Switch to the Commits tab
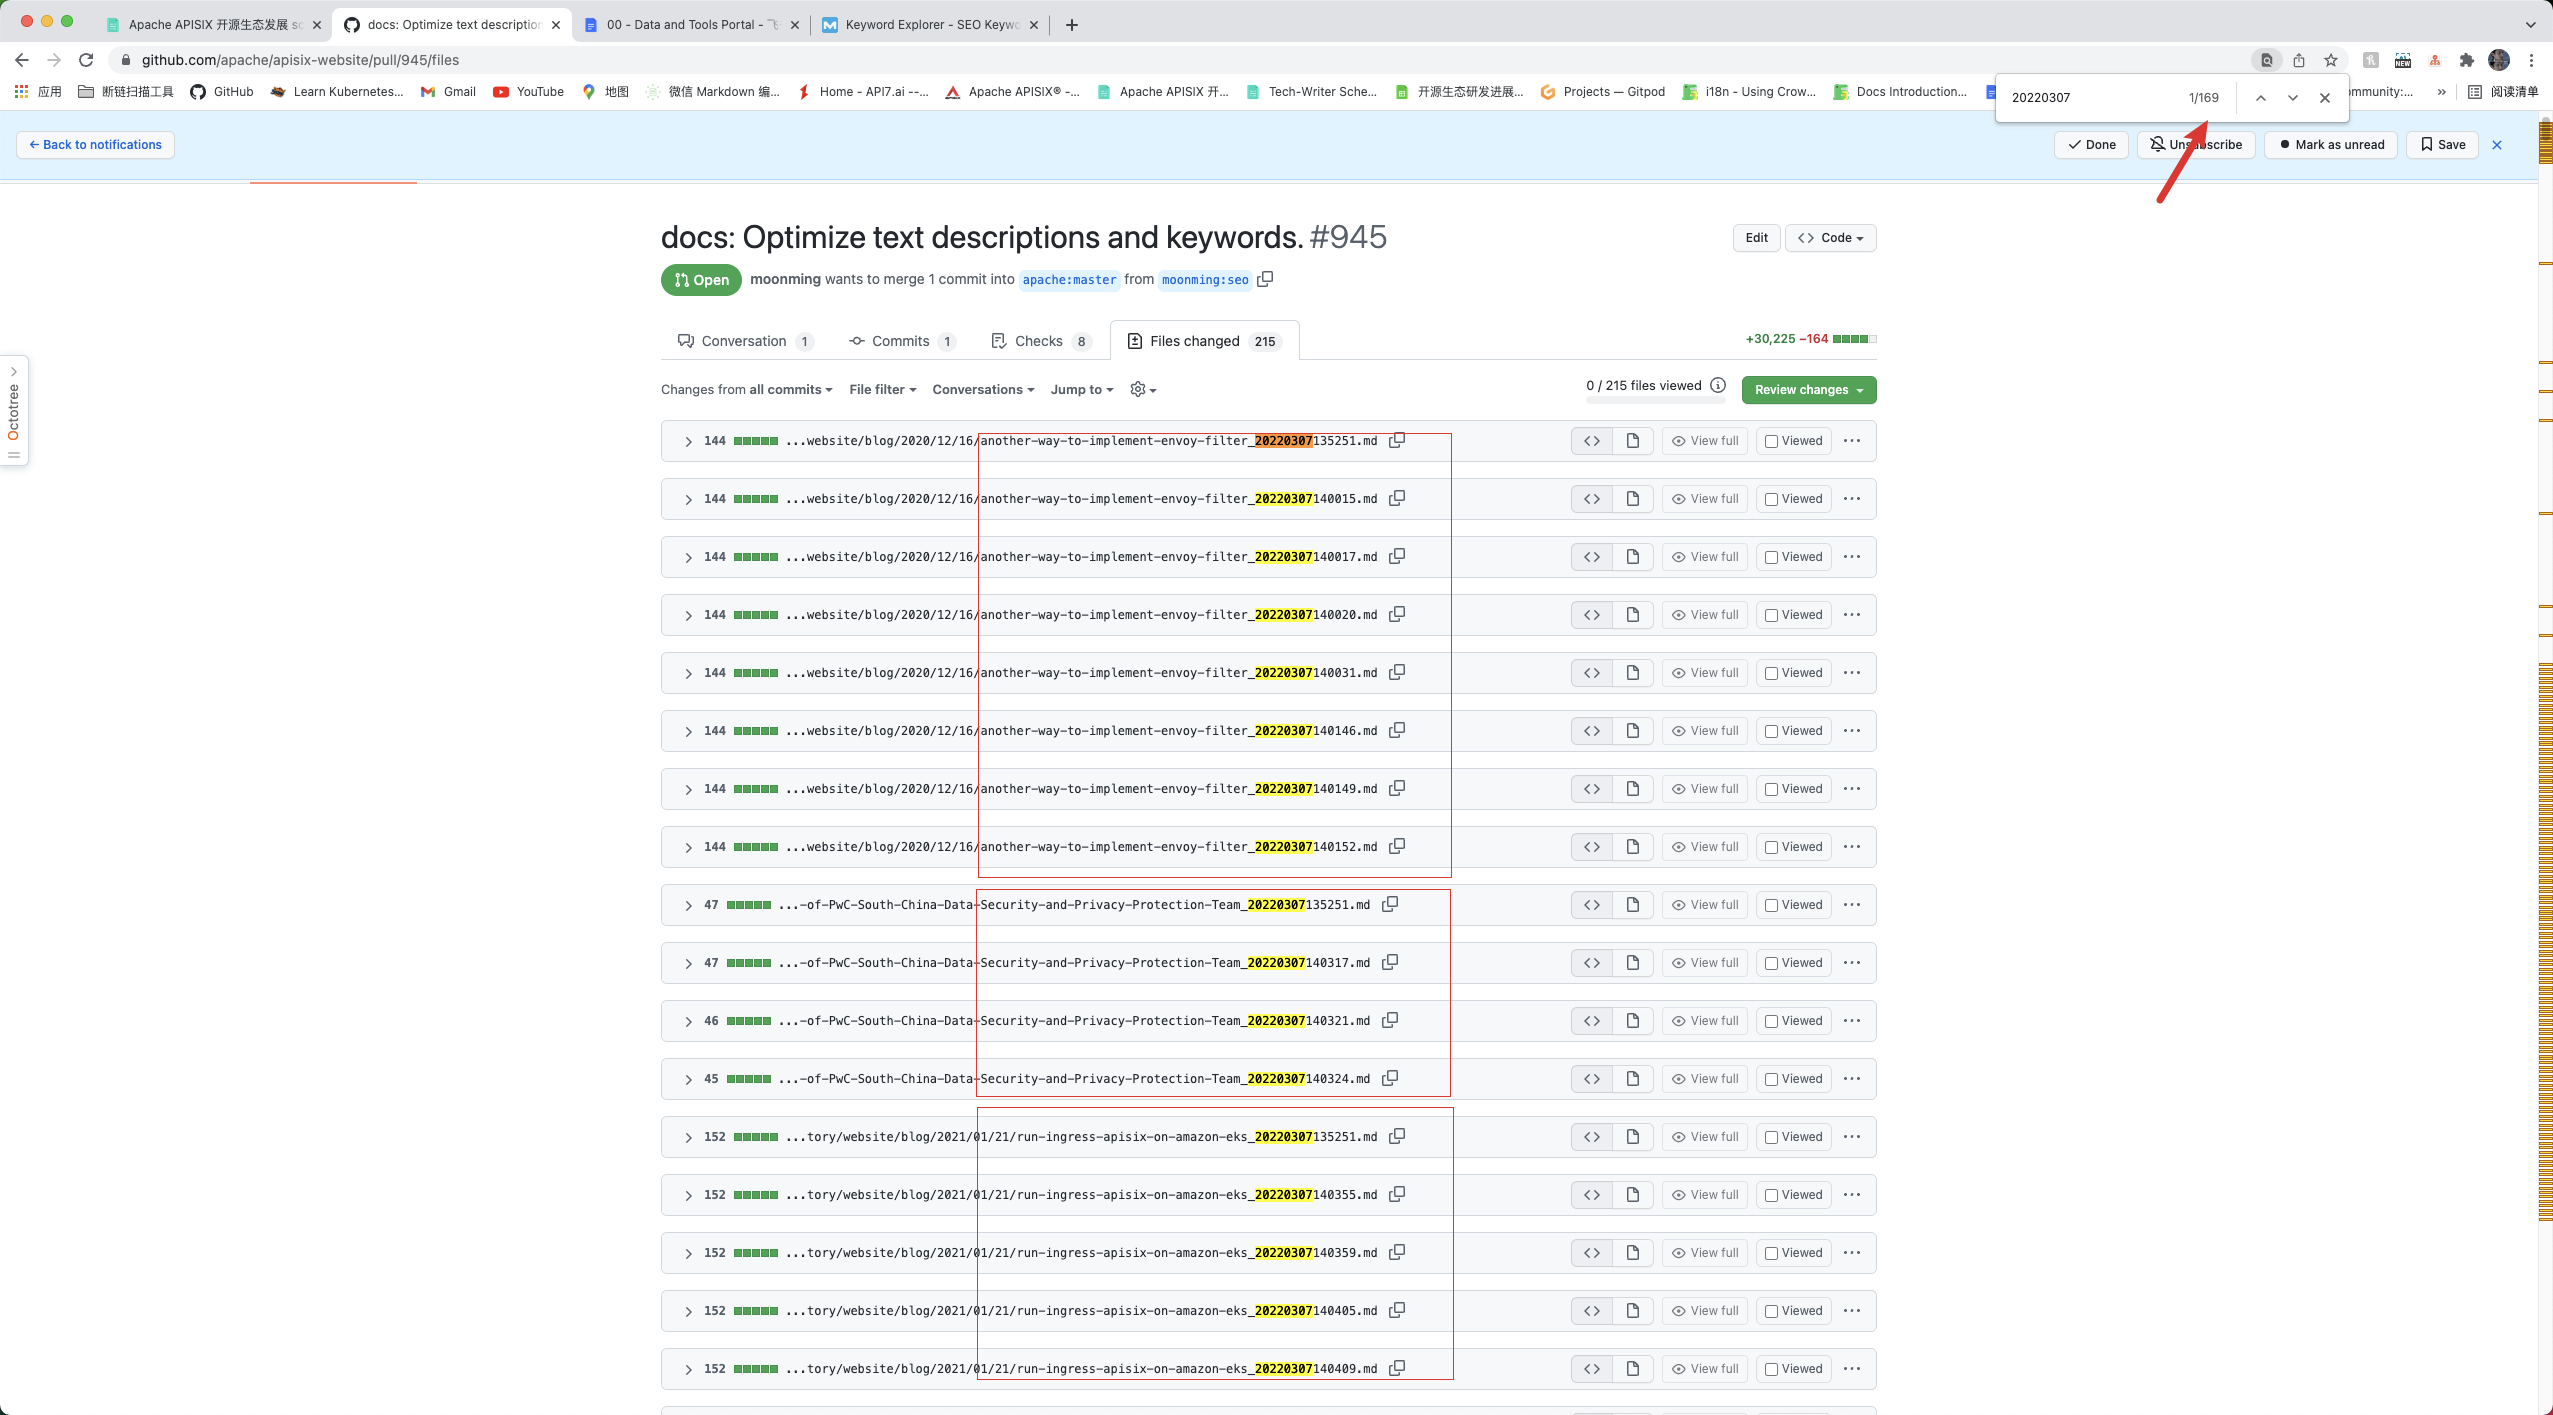The width and height of the screenshot is (2553, 1415). point(900,341)
